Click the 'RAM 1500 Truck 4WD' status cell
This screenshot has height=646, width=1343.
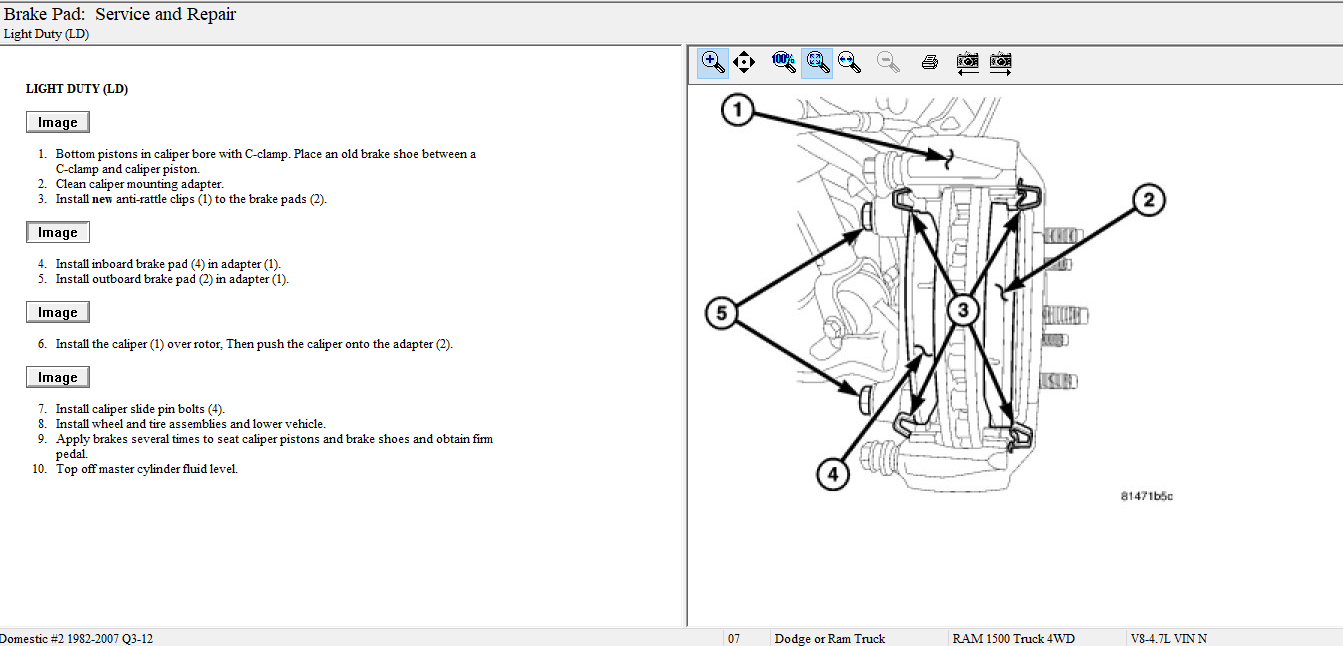coord(1010,638)
